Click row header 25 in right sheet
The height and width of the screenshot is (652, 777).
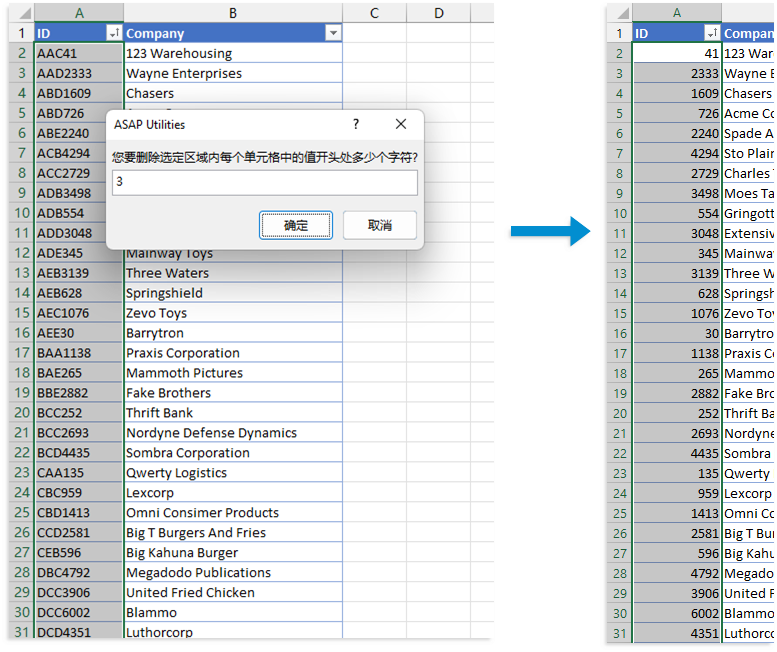click(x=620, y=513)
